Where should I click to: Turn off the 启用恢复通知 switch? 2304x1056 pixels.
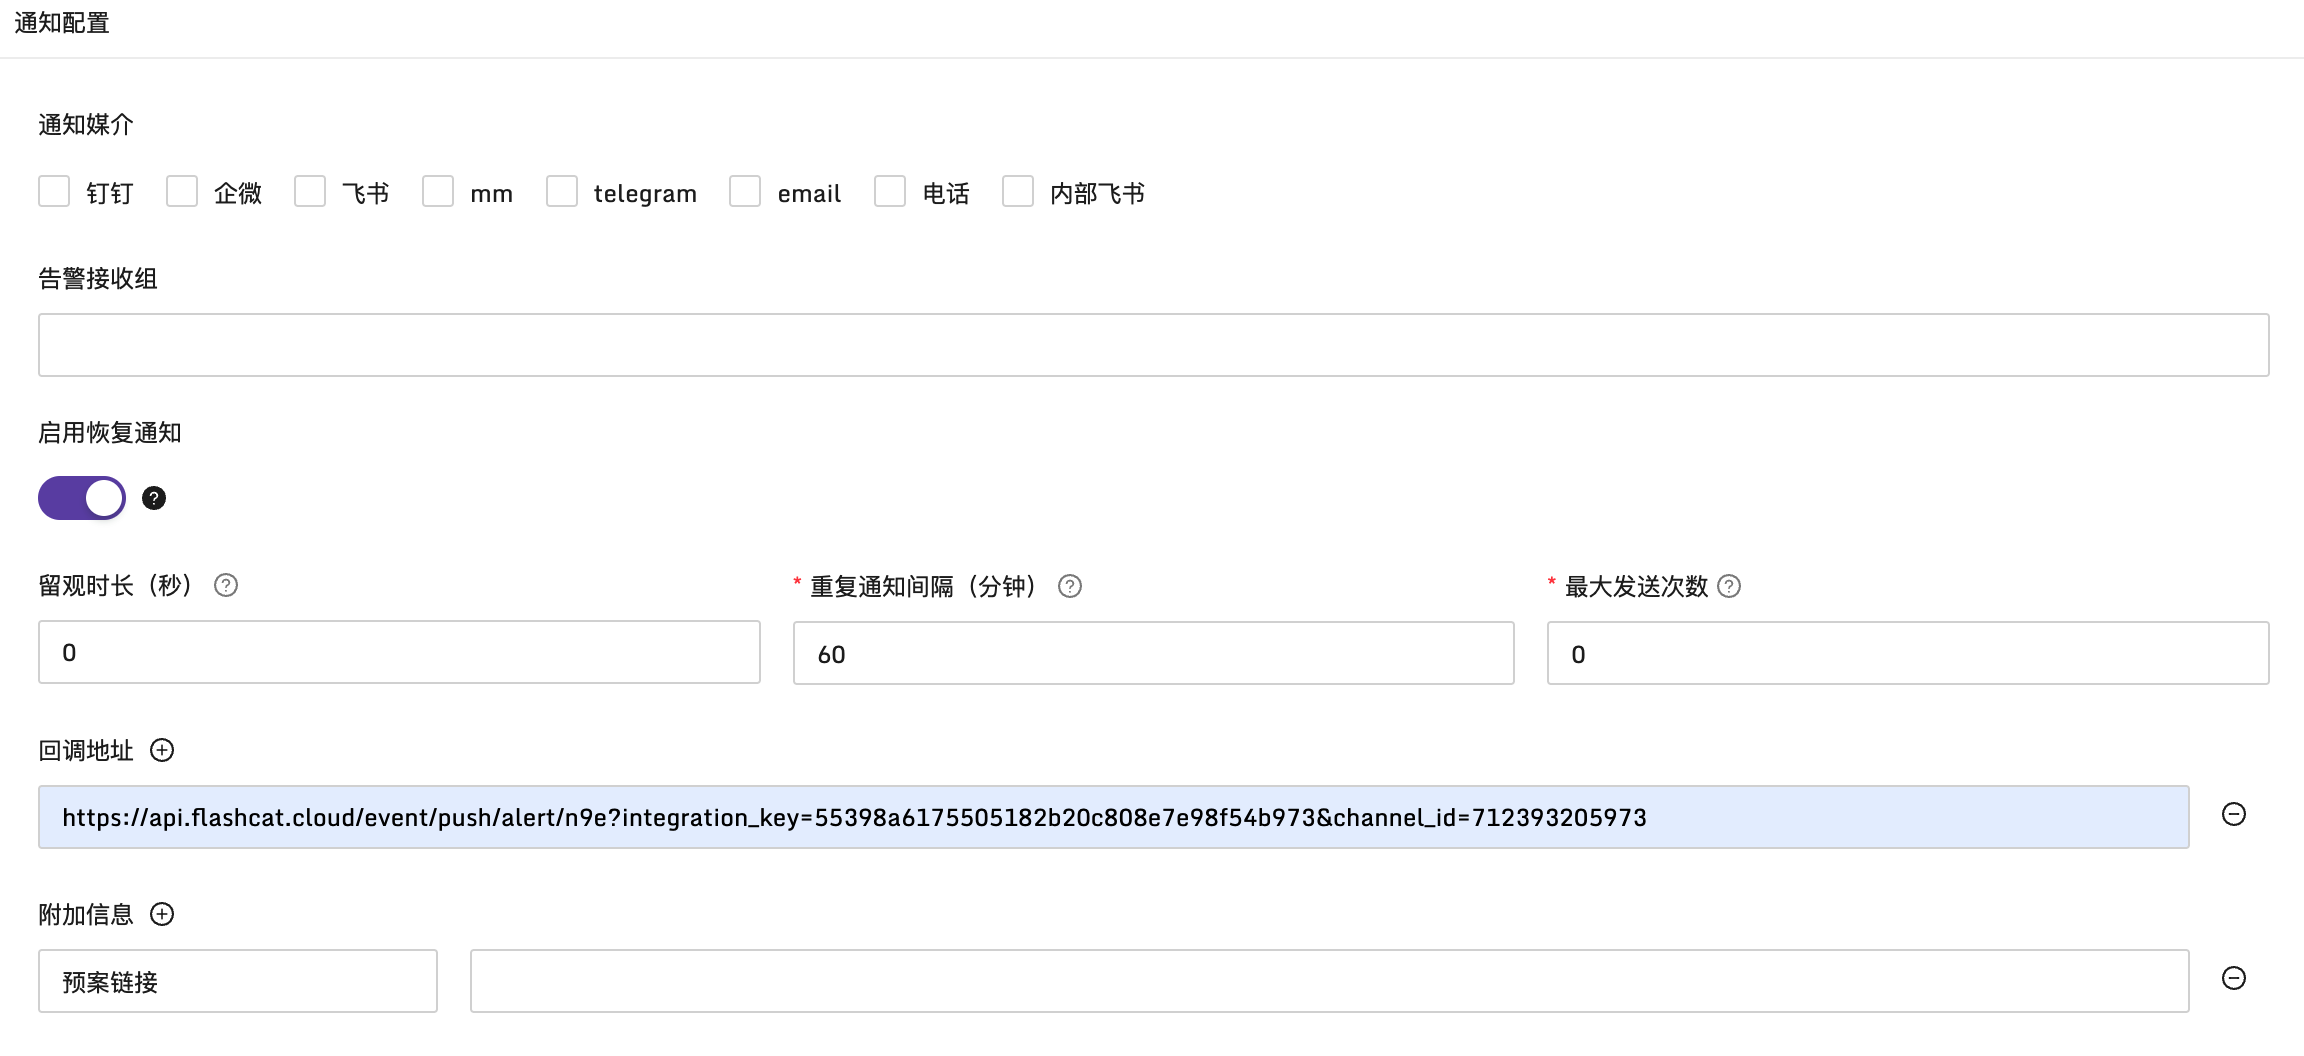coord(81,498)
